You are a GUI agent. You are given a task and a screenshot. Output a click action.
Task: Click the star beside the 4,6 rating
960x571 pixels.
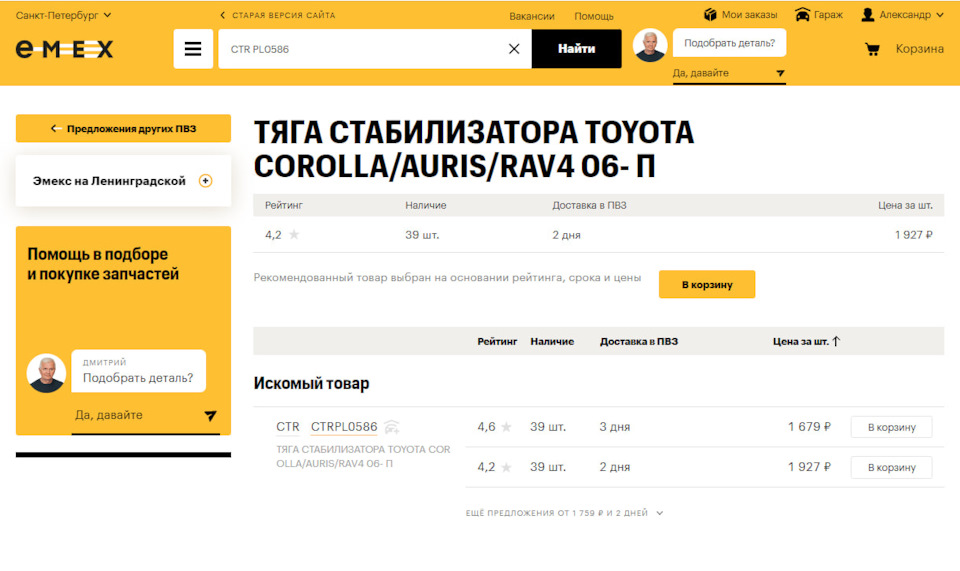pyautogui.click(x=506, y=427)
